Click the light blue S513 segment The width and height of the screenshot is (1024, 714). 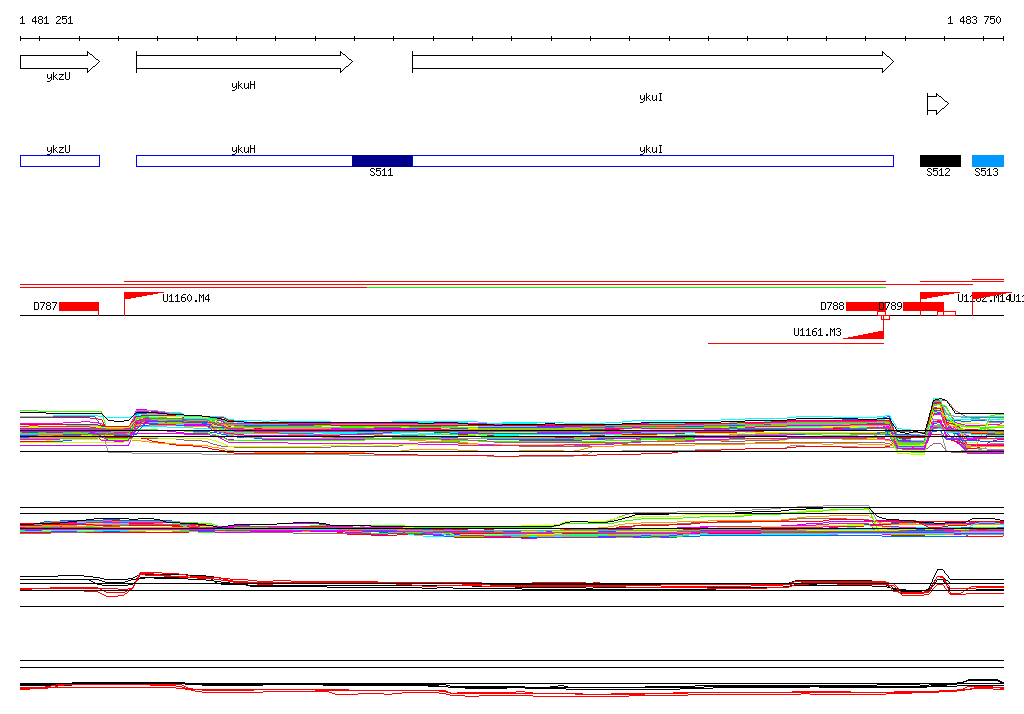(987, 161)
